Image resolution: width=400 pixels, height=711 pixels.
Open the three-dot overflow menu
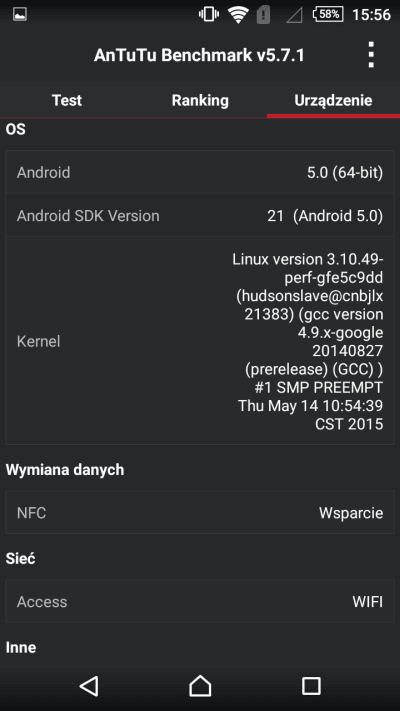click(371, 55)
